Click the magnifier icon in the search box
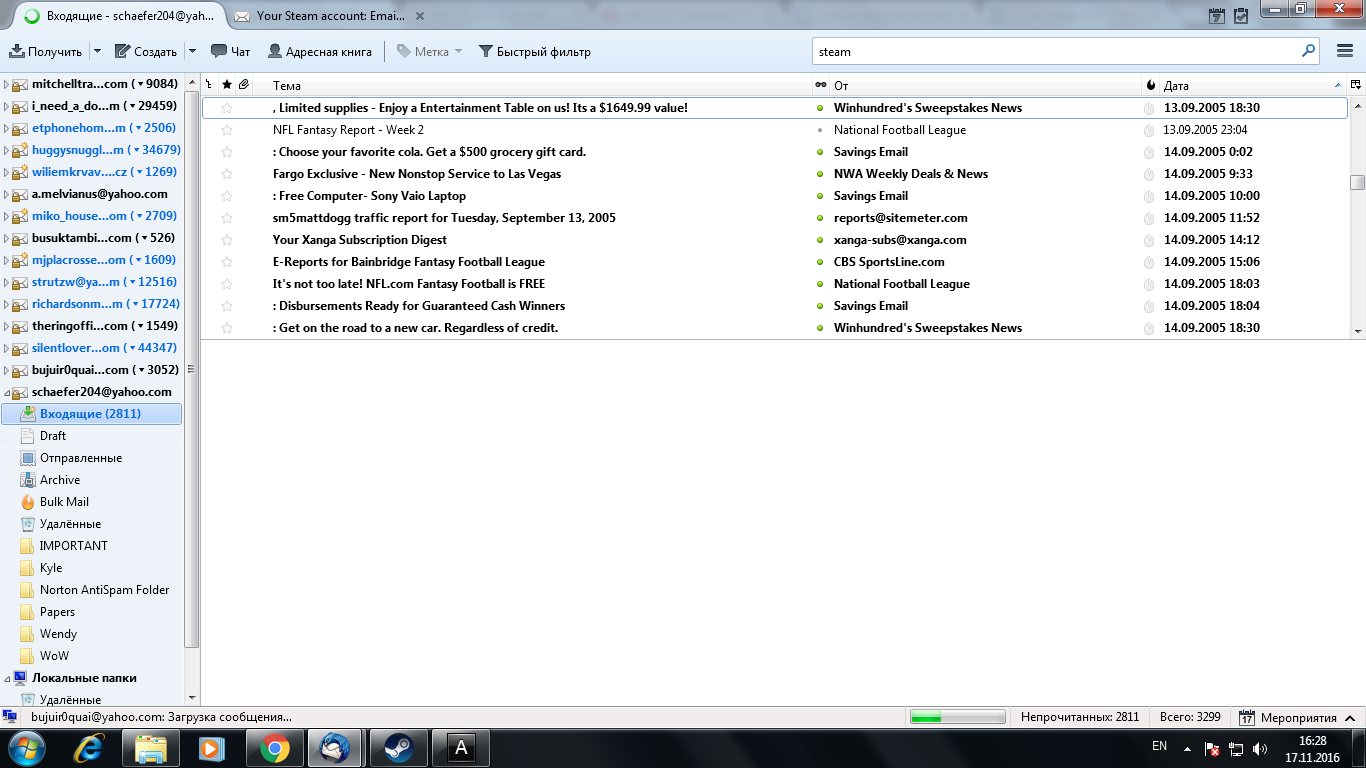The width and height of the screenshot is (1366, 768). (1308, 51)
